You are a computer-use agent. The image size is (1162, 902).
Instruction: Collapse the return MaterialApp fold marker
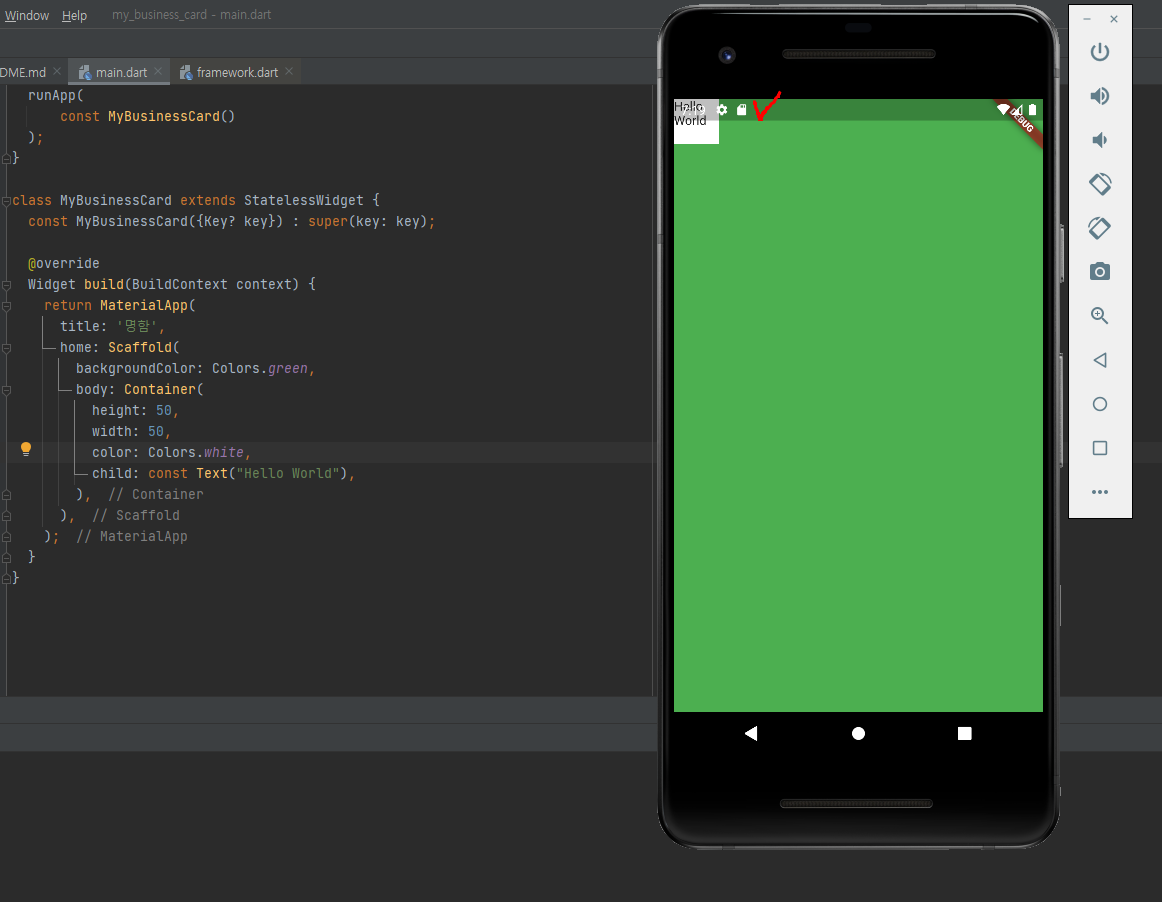tap(6, 305)
